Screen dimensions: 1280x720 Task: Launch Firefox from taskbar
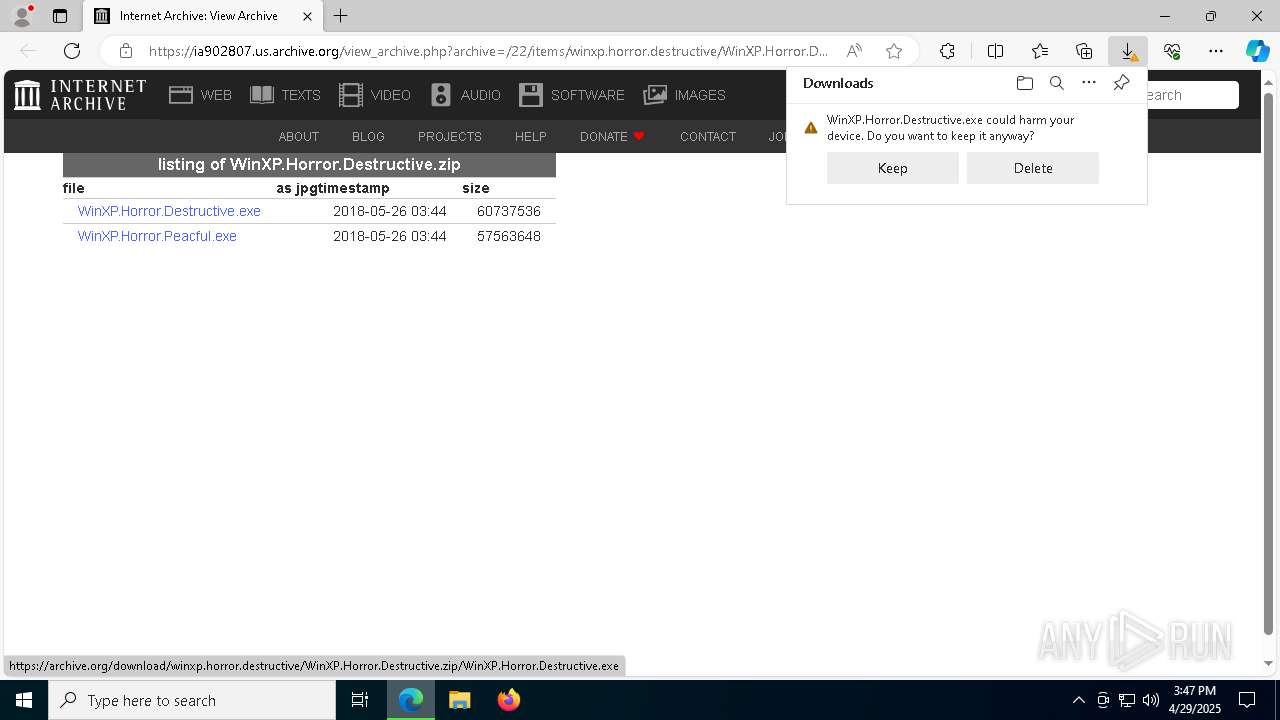coord(508,700)
